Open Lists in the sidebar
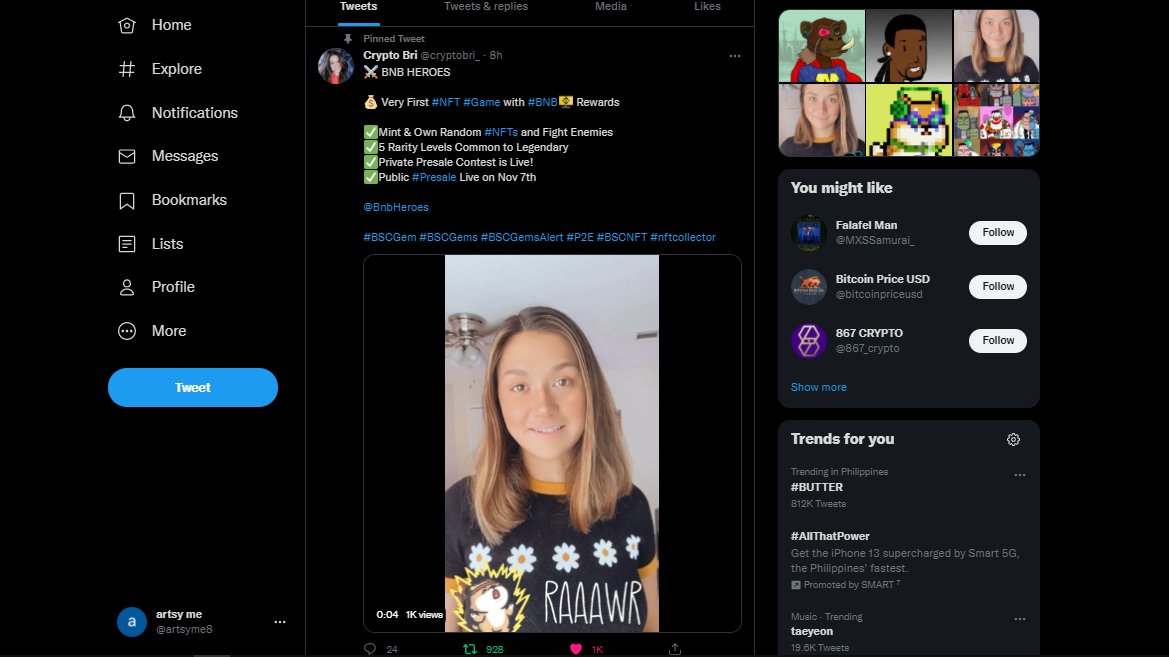Image resolution: width=1169 pixels, height=657 pixels. point(151,244)
